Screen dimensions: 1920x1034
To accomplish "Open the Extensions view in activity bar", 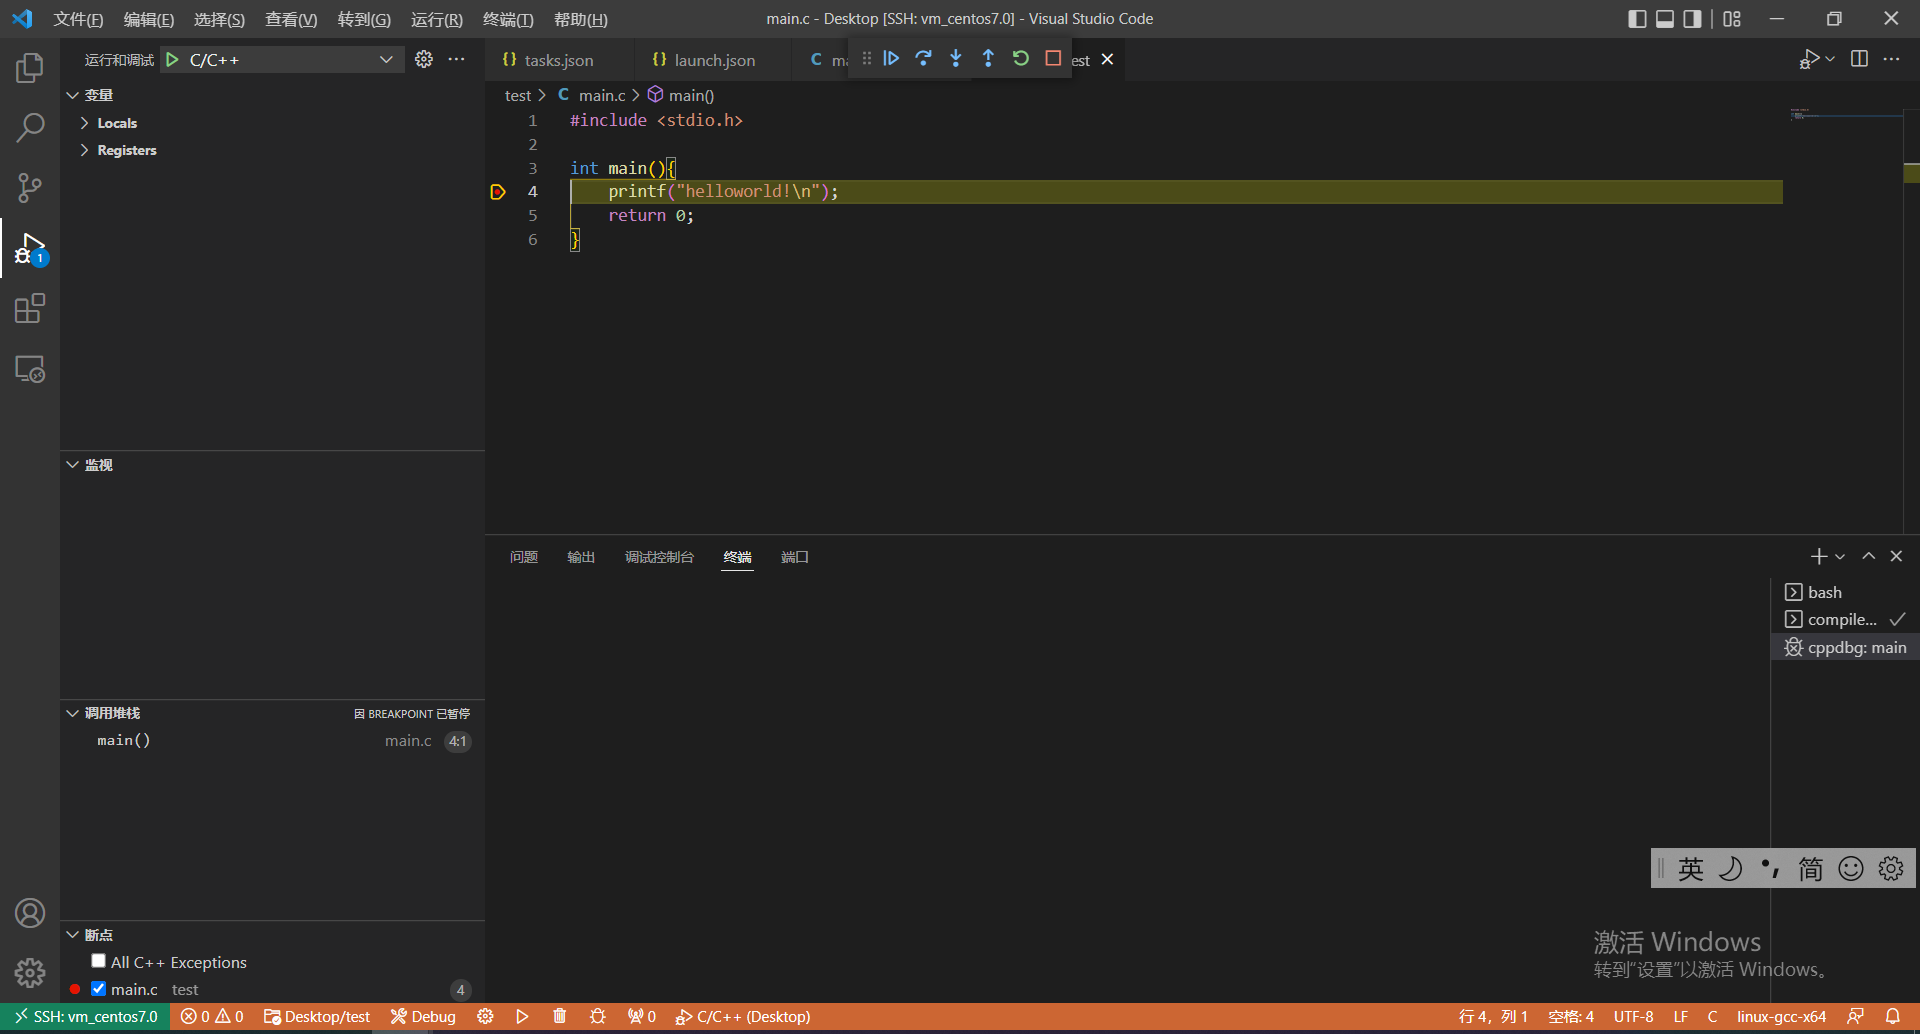I will 30,308.
